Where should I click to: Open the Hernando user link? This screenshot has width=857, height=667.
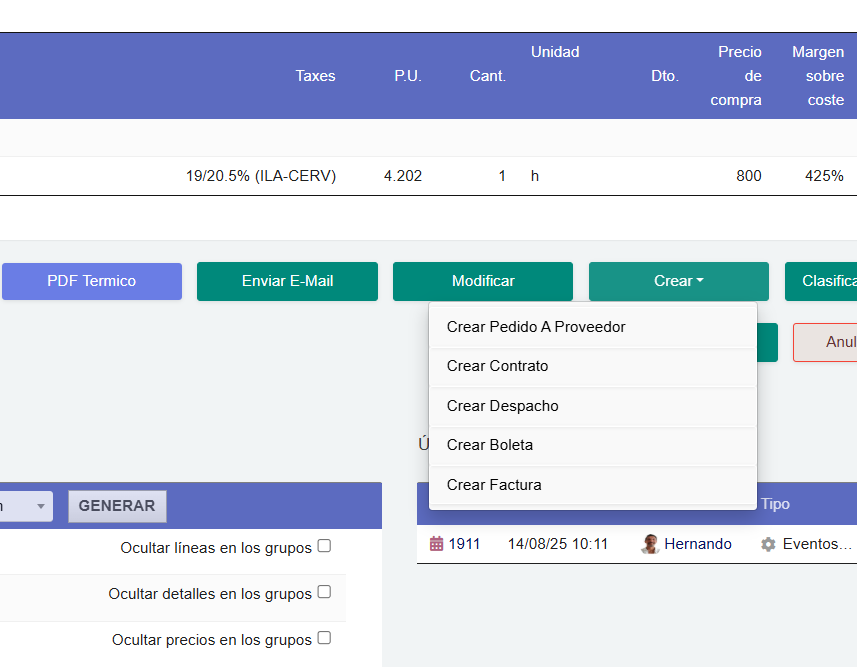point(698,543)
